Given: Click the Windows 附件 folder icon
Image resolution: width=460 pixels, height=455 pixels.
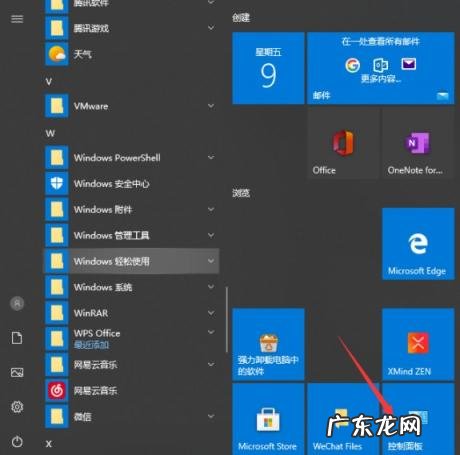Looking at the screenshot, I should pyautogui.click(x=57, y=209).
